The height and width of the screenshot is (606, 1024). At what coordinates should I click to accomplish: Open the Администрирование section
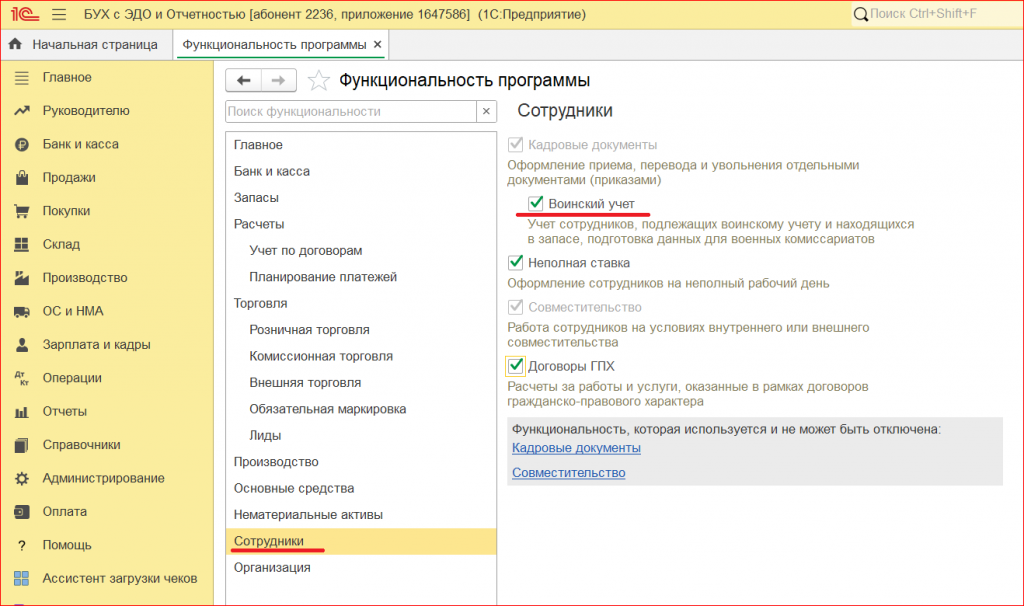104,478
